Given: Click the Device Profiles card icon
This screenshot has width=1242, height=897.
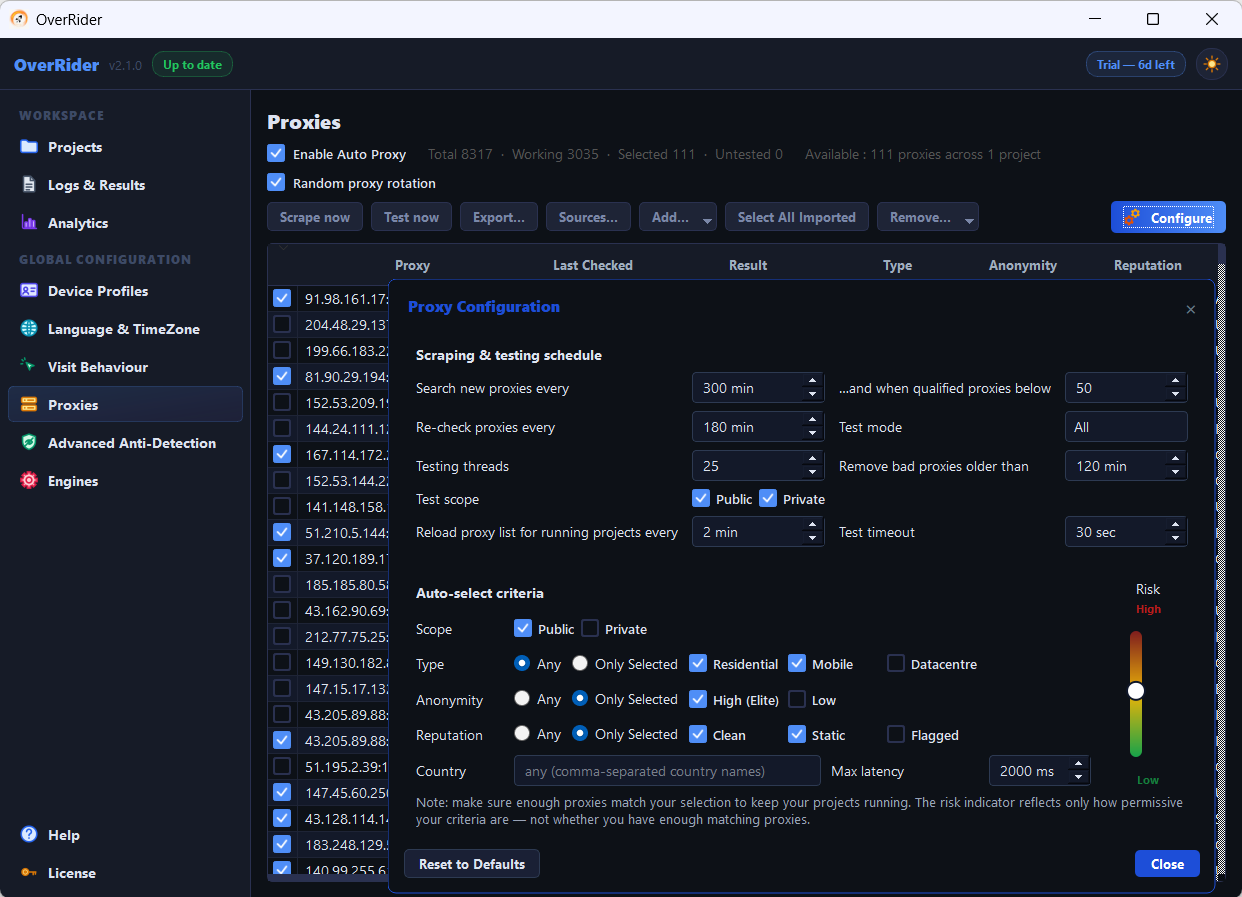Looking at the screenshot, I should pyautogui.click(x=29, y=291).
